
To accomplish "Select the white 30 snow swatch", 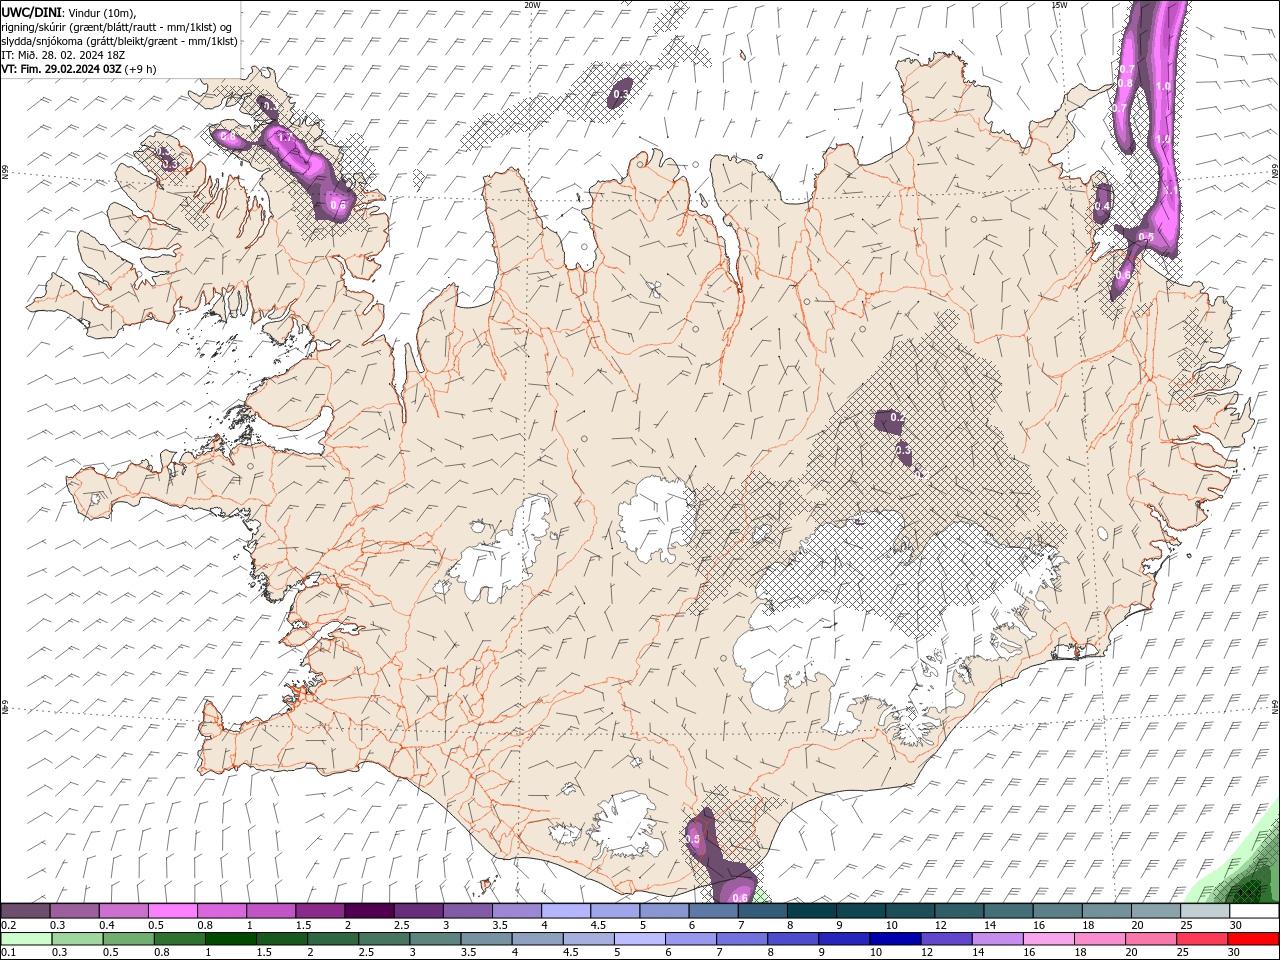I will 1253,911.
